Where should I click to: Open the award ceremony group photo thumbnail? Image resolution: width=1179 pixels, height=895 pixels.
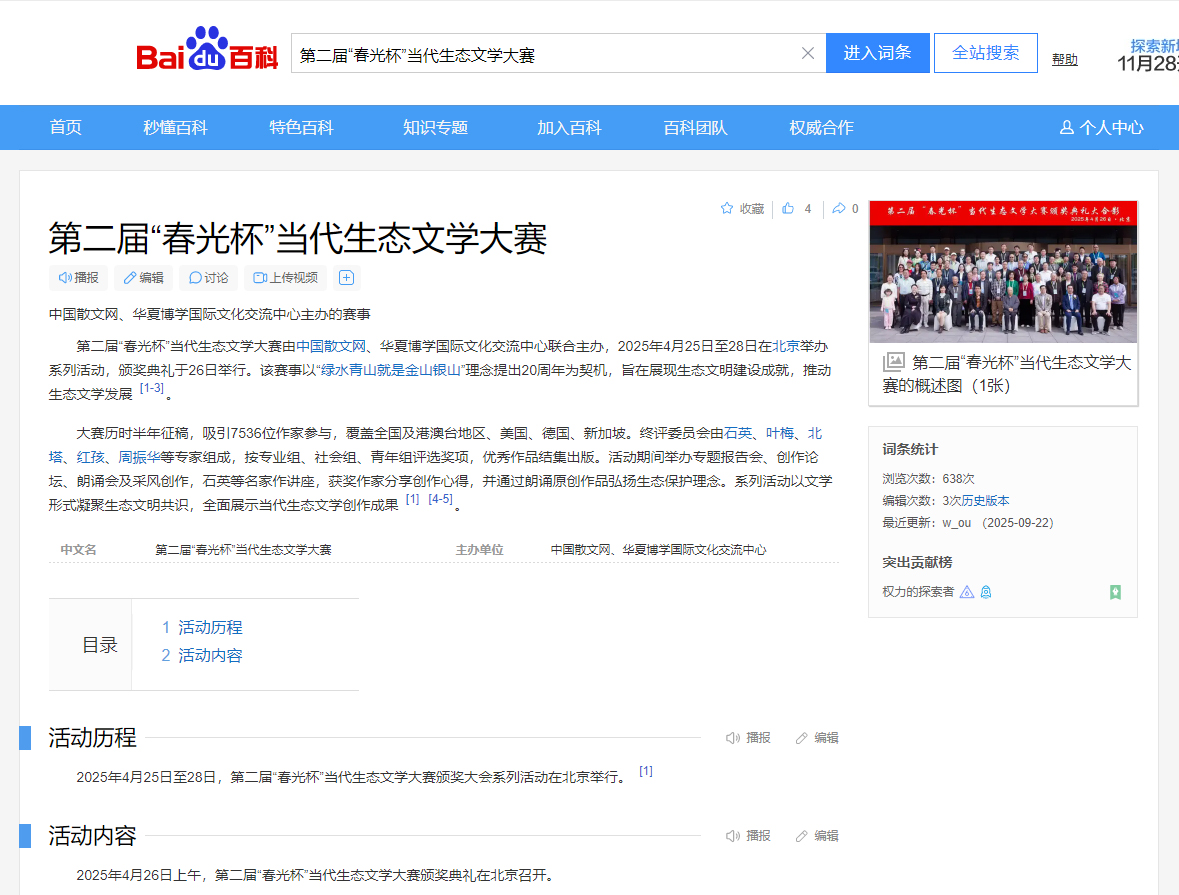pos(1003,272)
